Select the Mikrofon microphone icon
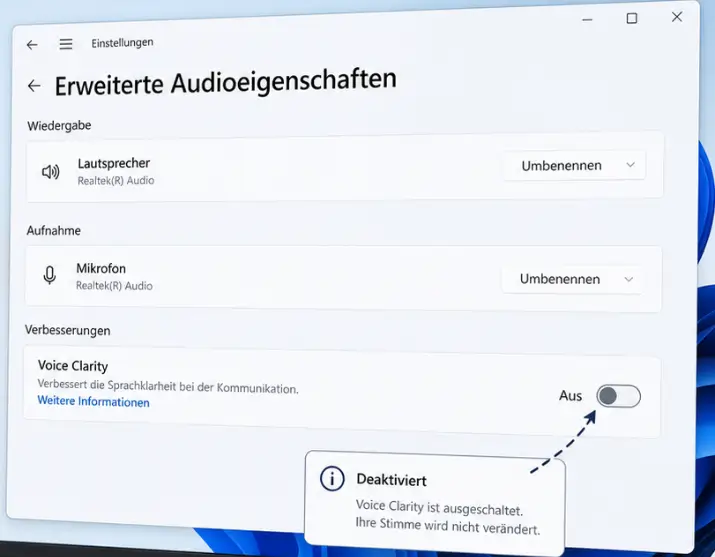Screen dimensions: 715x557 click(x=49, y=275)
